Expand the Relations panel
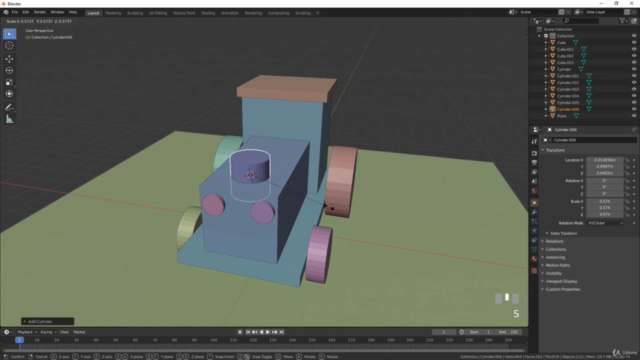640x360 pixels. [x=554, y=242]
